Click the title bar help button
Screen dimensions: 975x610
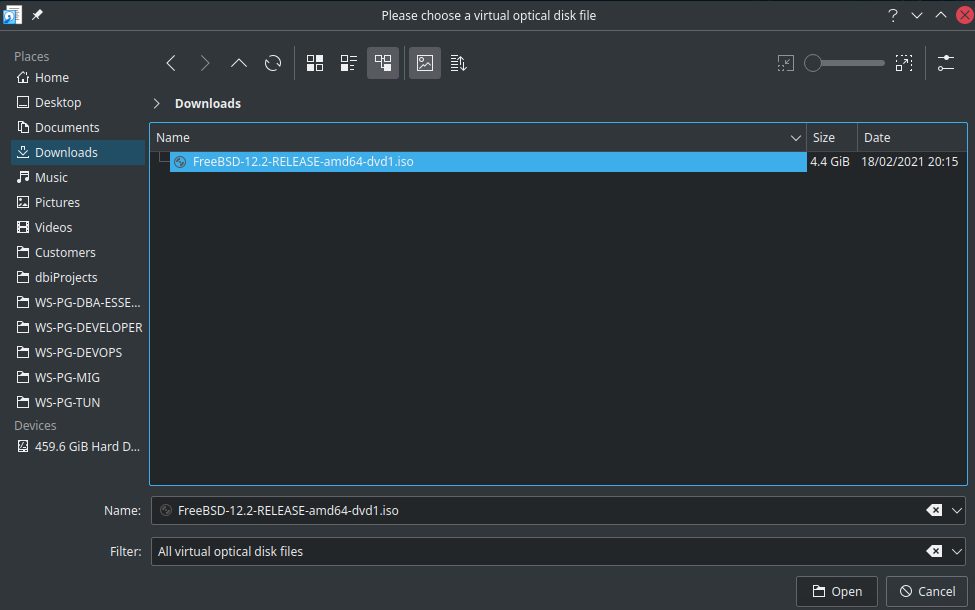pyautogui.click(x=893, y=16)
